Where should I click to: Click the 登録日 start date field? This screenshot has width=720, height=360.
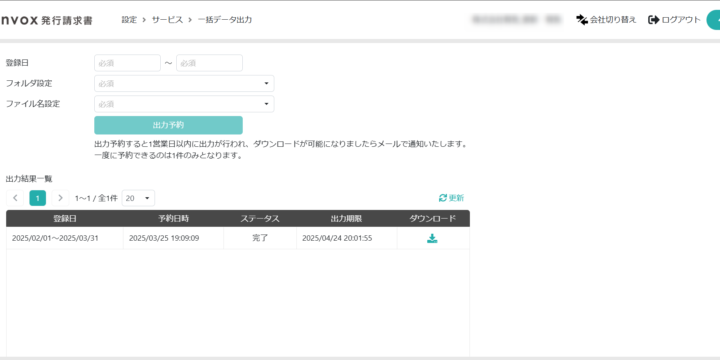(x=127, y=63)
